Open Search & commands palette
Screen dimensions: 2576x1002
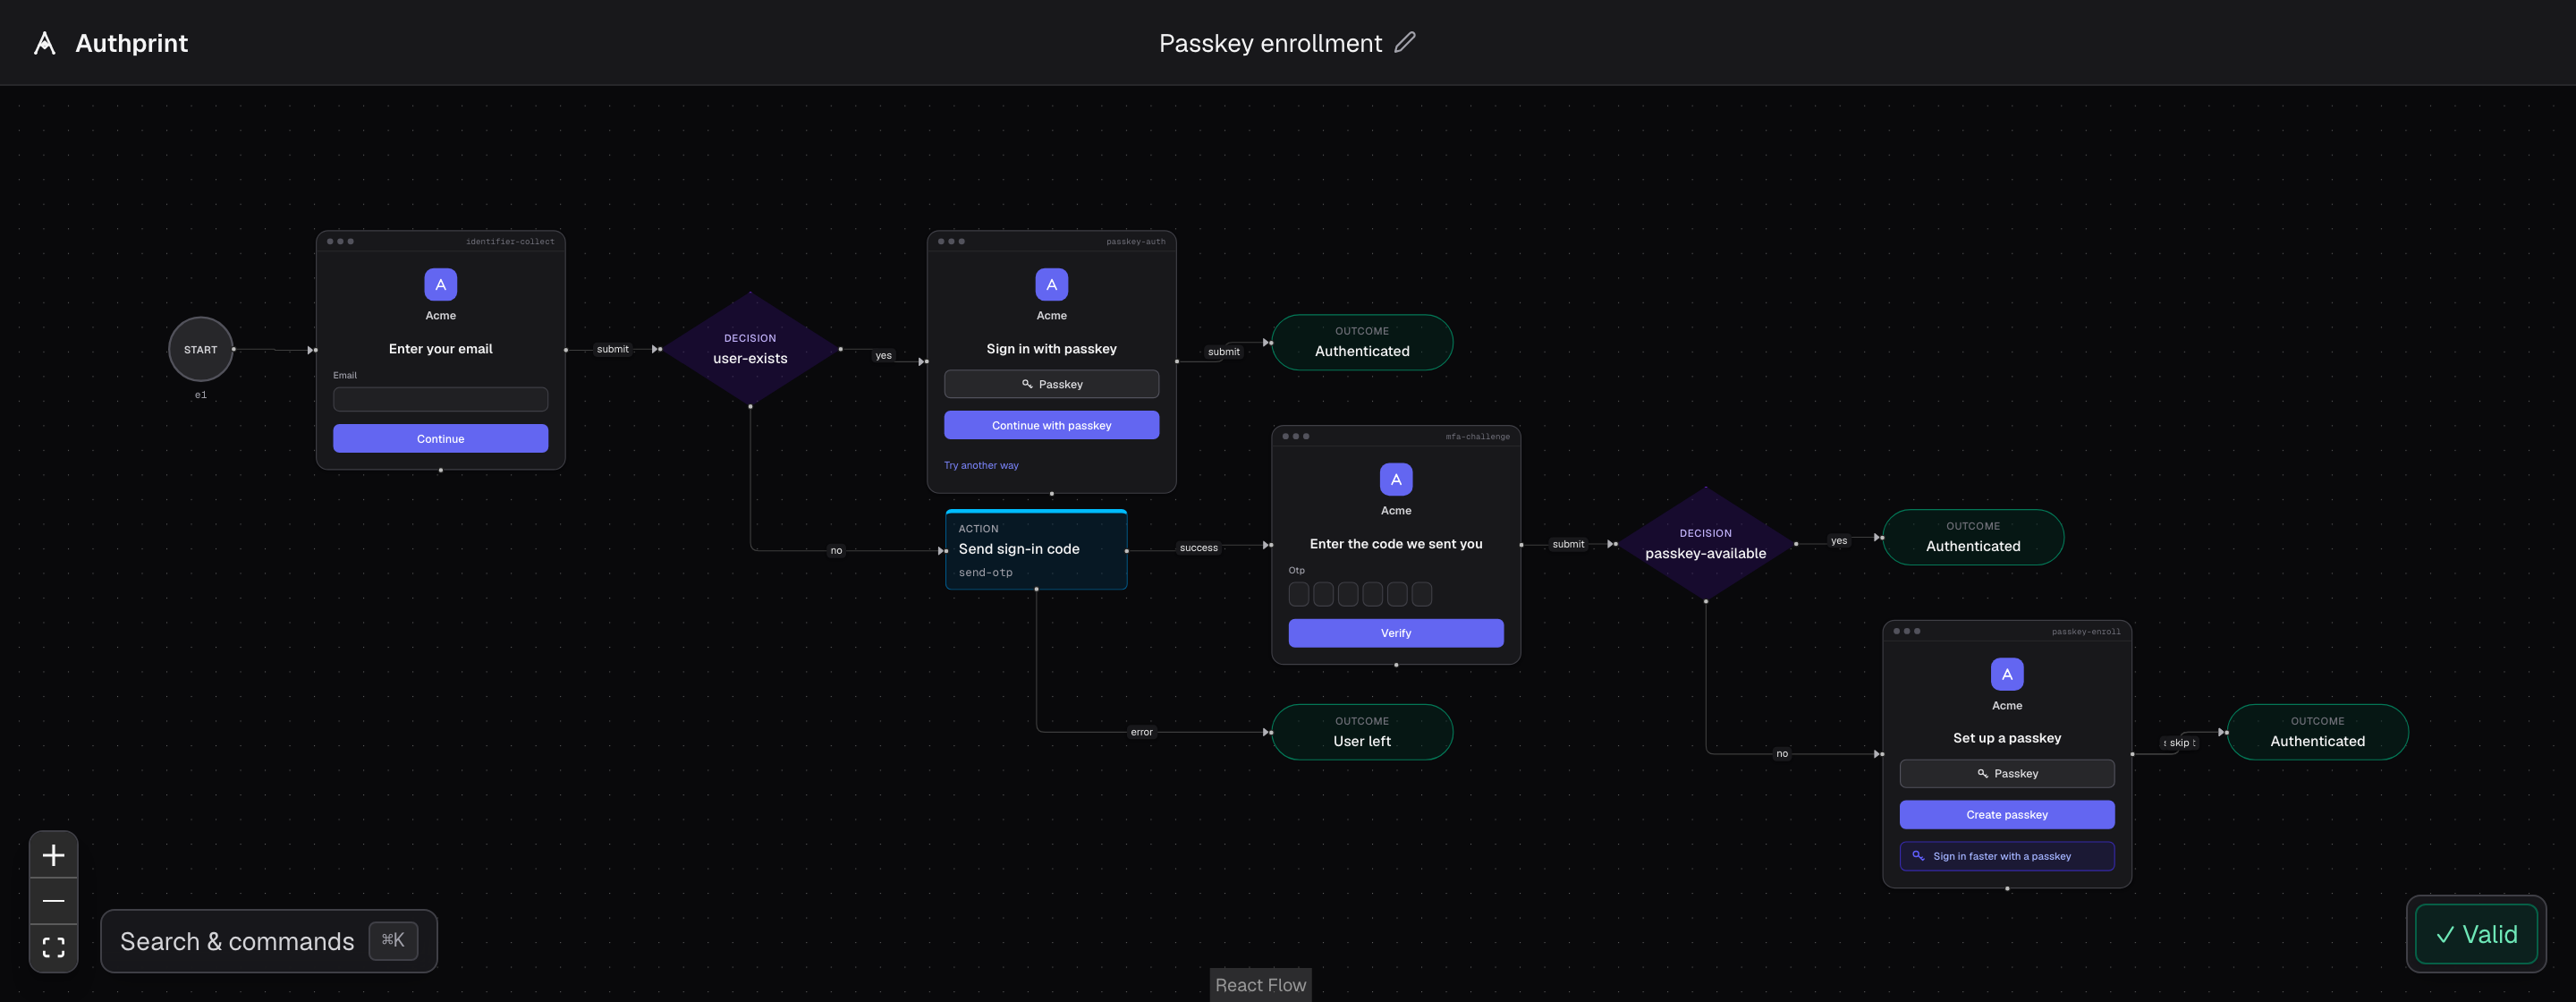[269, 941]
